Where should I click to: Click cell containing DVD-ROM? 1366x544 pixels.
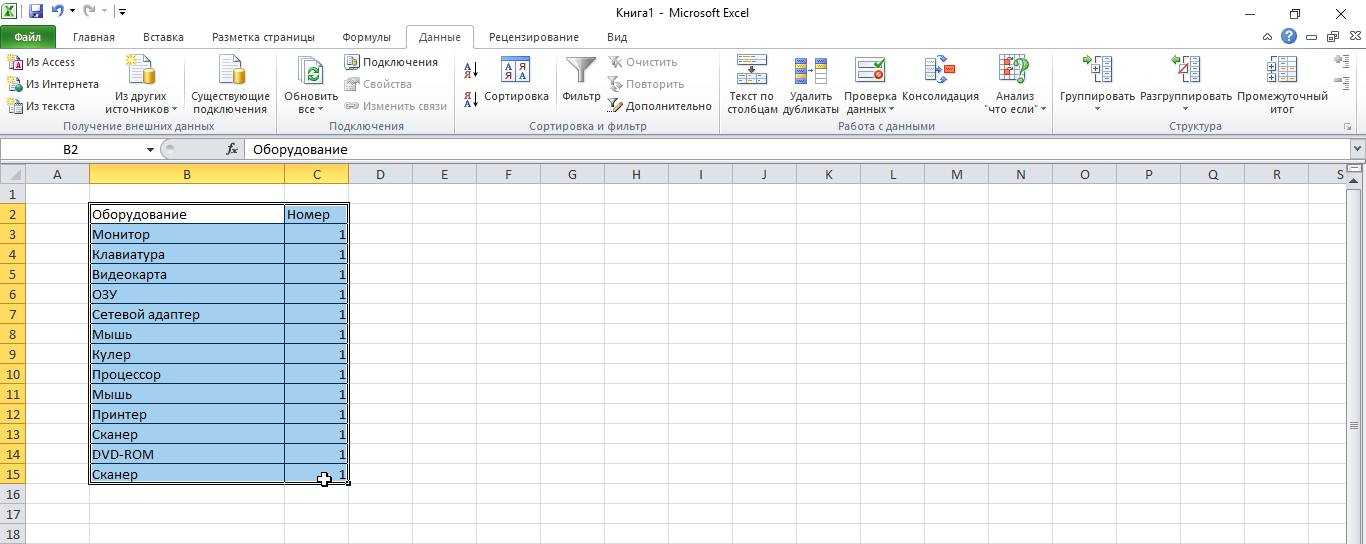click(x=187, y=454)
